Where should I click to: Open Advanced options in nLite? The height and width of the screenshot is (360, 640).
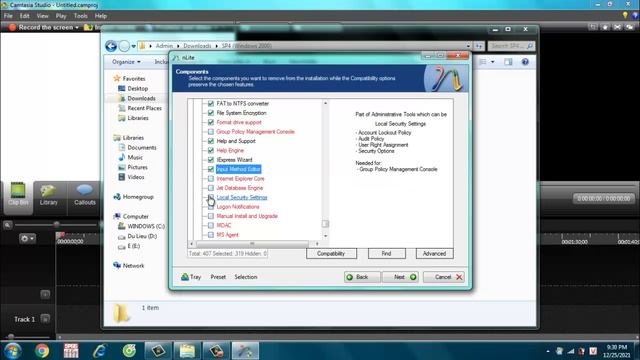coord(434,253)
